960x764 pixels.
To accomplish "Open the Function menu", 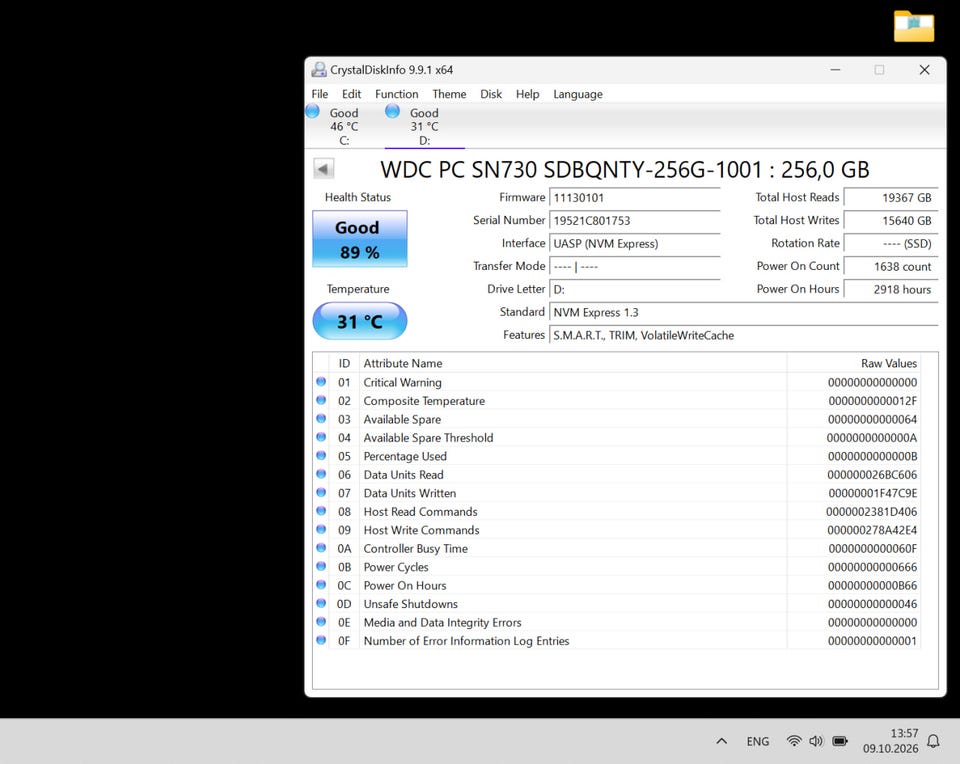I will (x=397, y=94).
